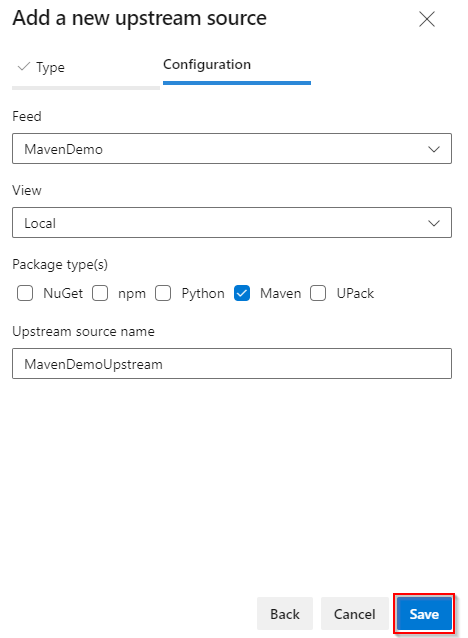Uncheck the Maven package type checkbox

click(242, 293)
